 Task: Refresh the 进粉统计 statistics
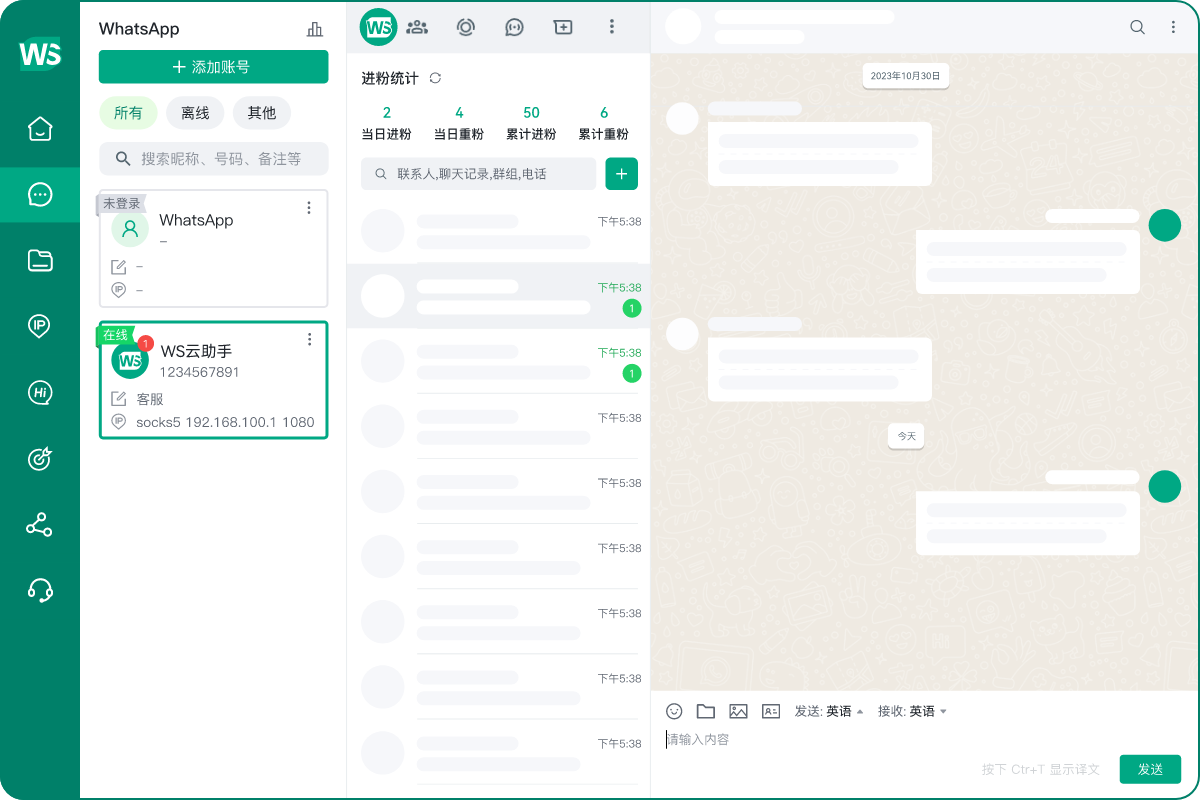(435, 78)
